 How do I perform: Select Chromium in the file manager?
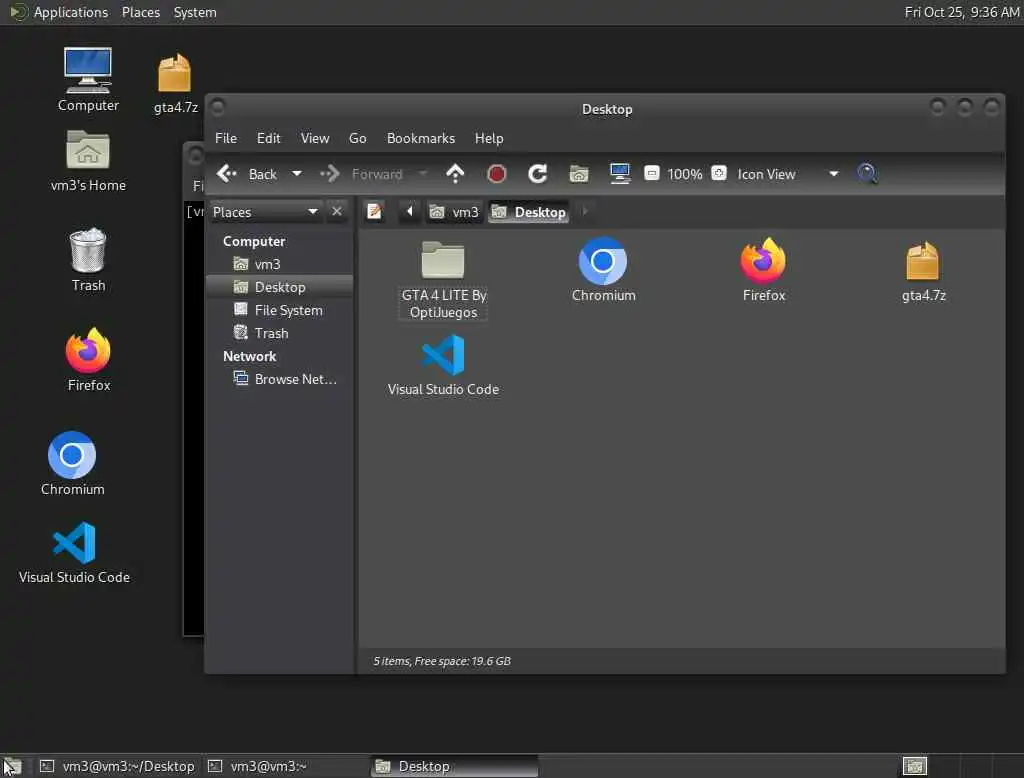(x=603, y=270)
